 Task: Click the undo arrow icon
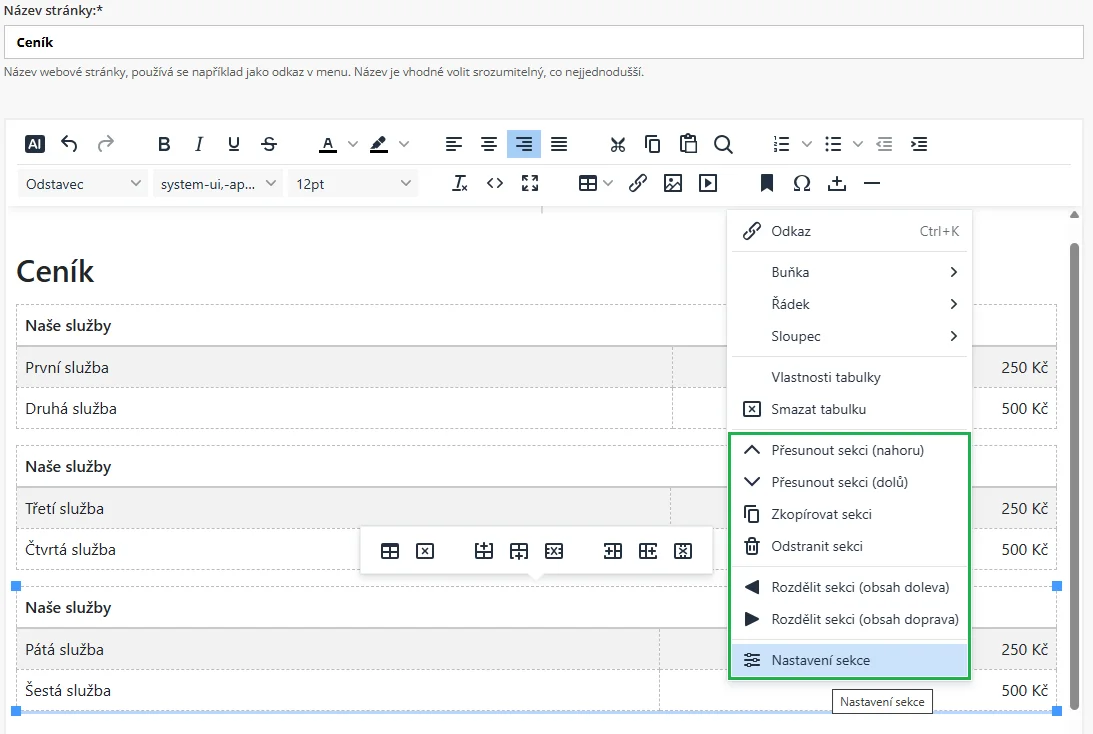point(69,144)
